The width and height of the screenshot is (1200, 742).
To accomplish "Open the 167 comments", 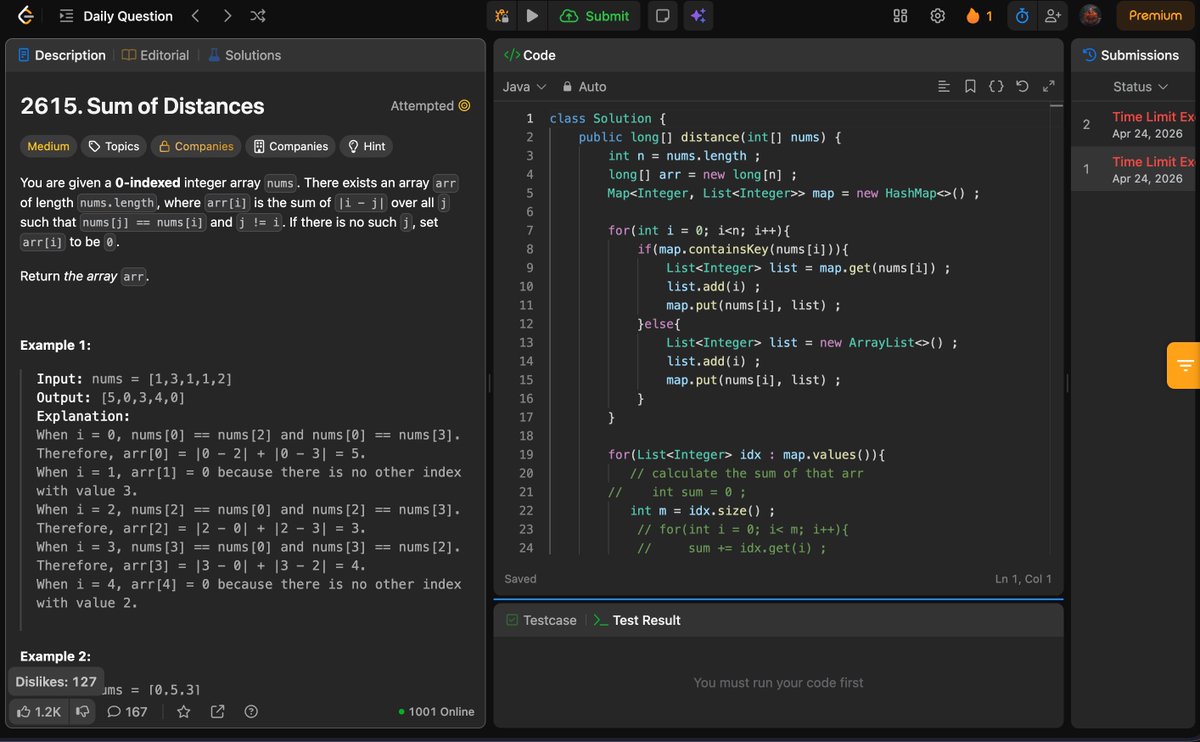I will (x=127, y=712).
